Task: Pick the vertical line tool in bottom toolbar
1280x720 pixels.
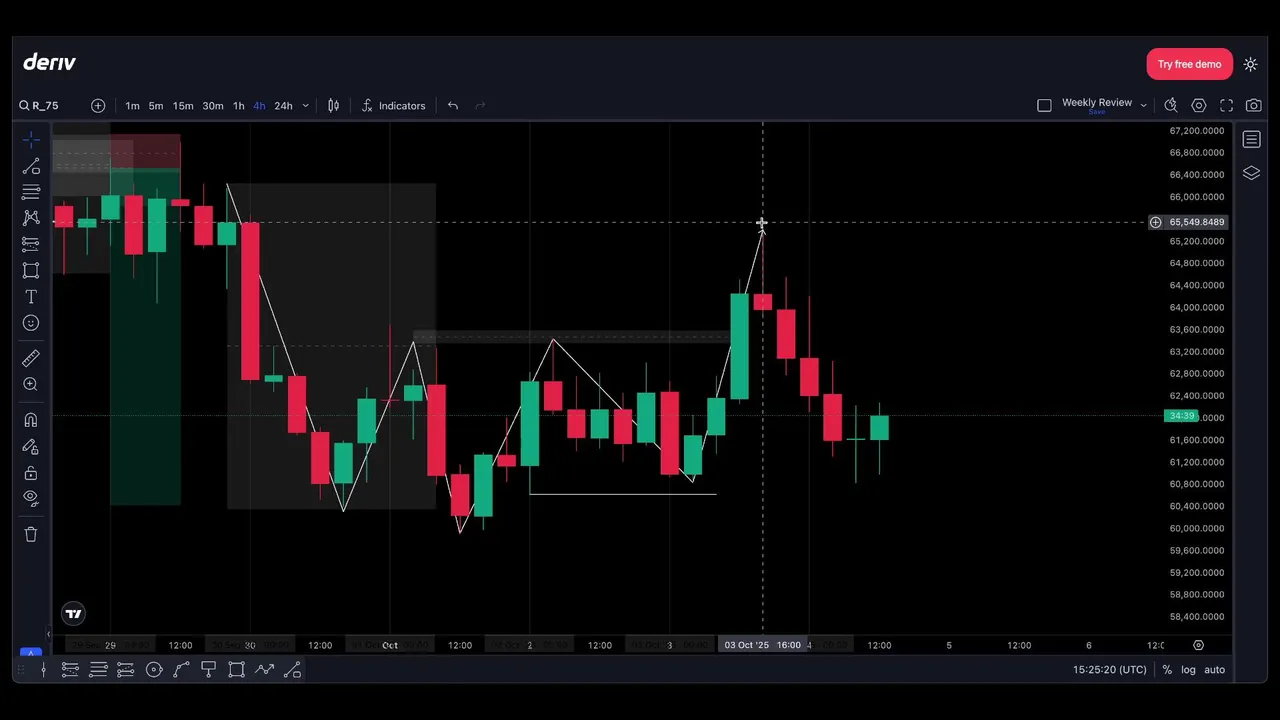Action: tap(43, 670)
